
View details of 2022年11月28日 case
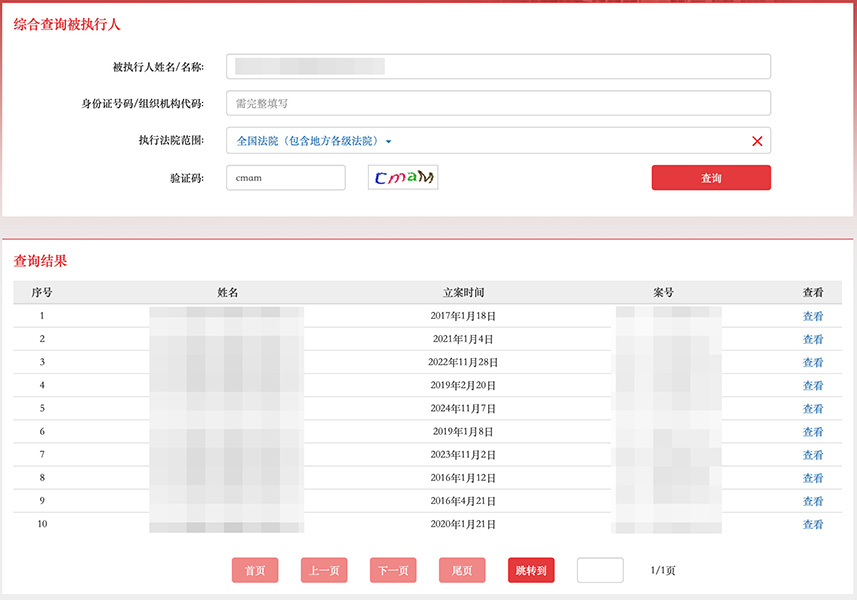[x=813, y=362]
